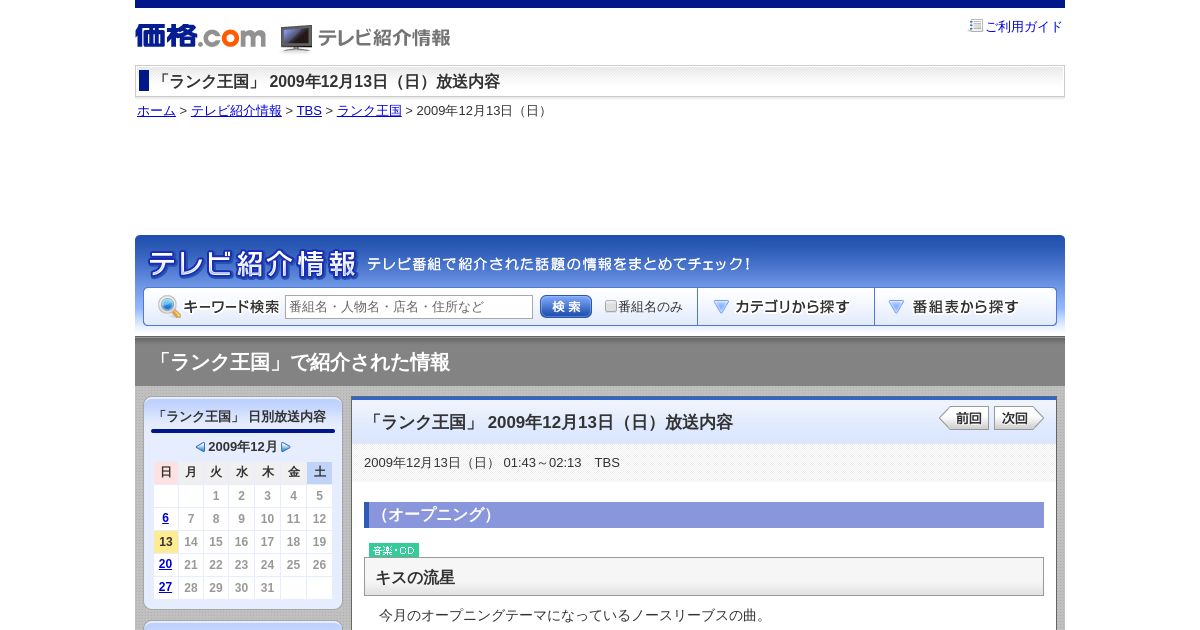Click the ご利用ガイド guide icon
1200x630 pixels.
pos(975,26)
